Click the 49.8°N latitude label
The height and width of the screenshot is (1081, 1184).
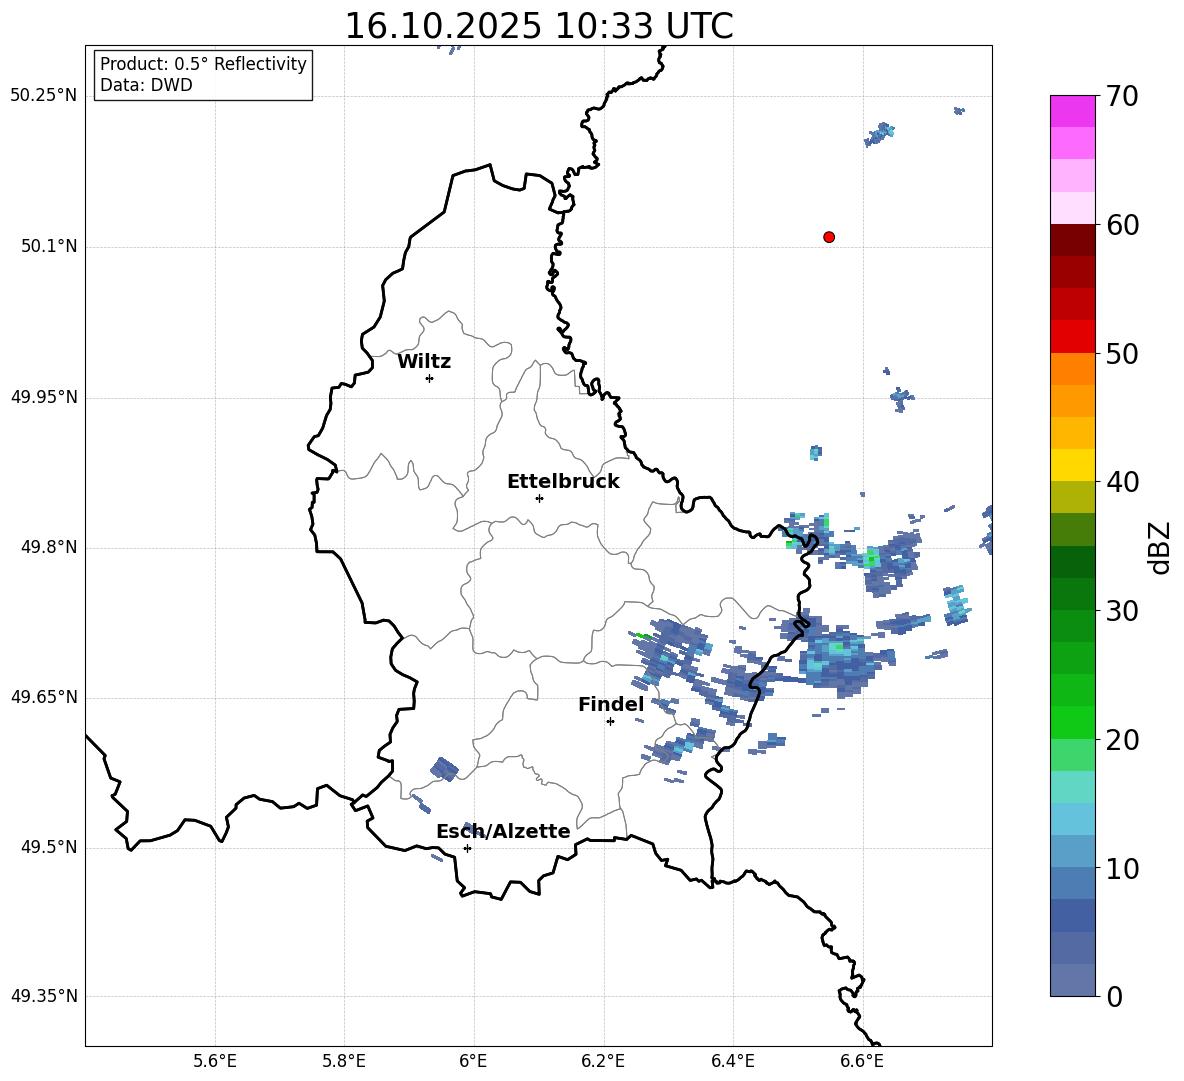(x=49, y=547)
